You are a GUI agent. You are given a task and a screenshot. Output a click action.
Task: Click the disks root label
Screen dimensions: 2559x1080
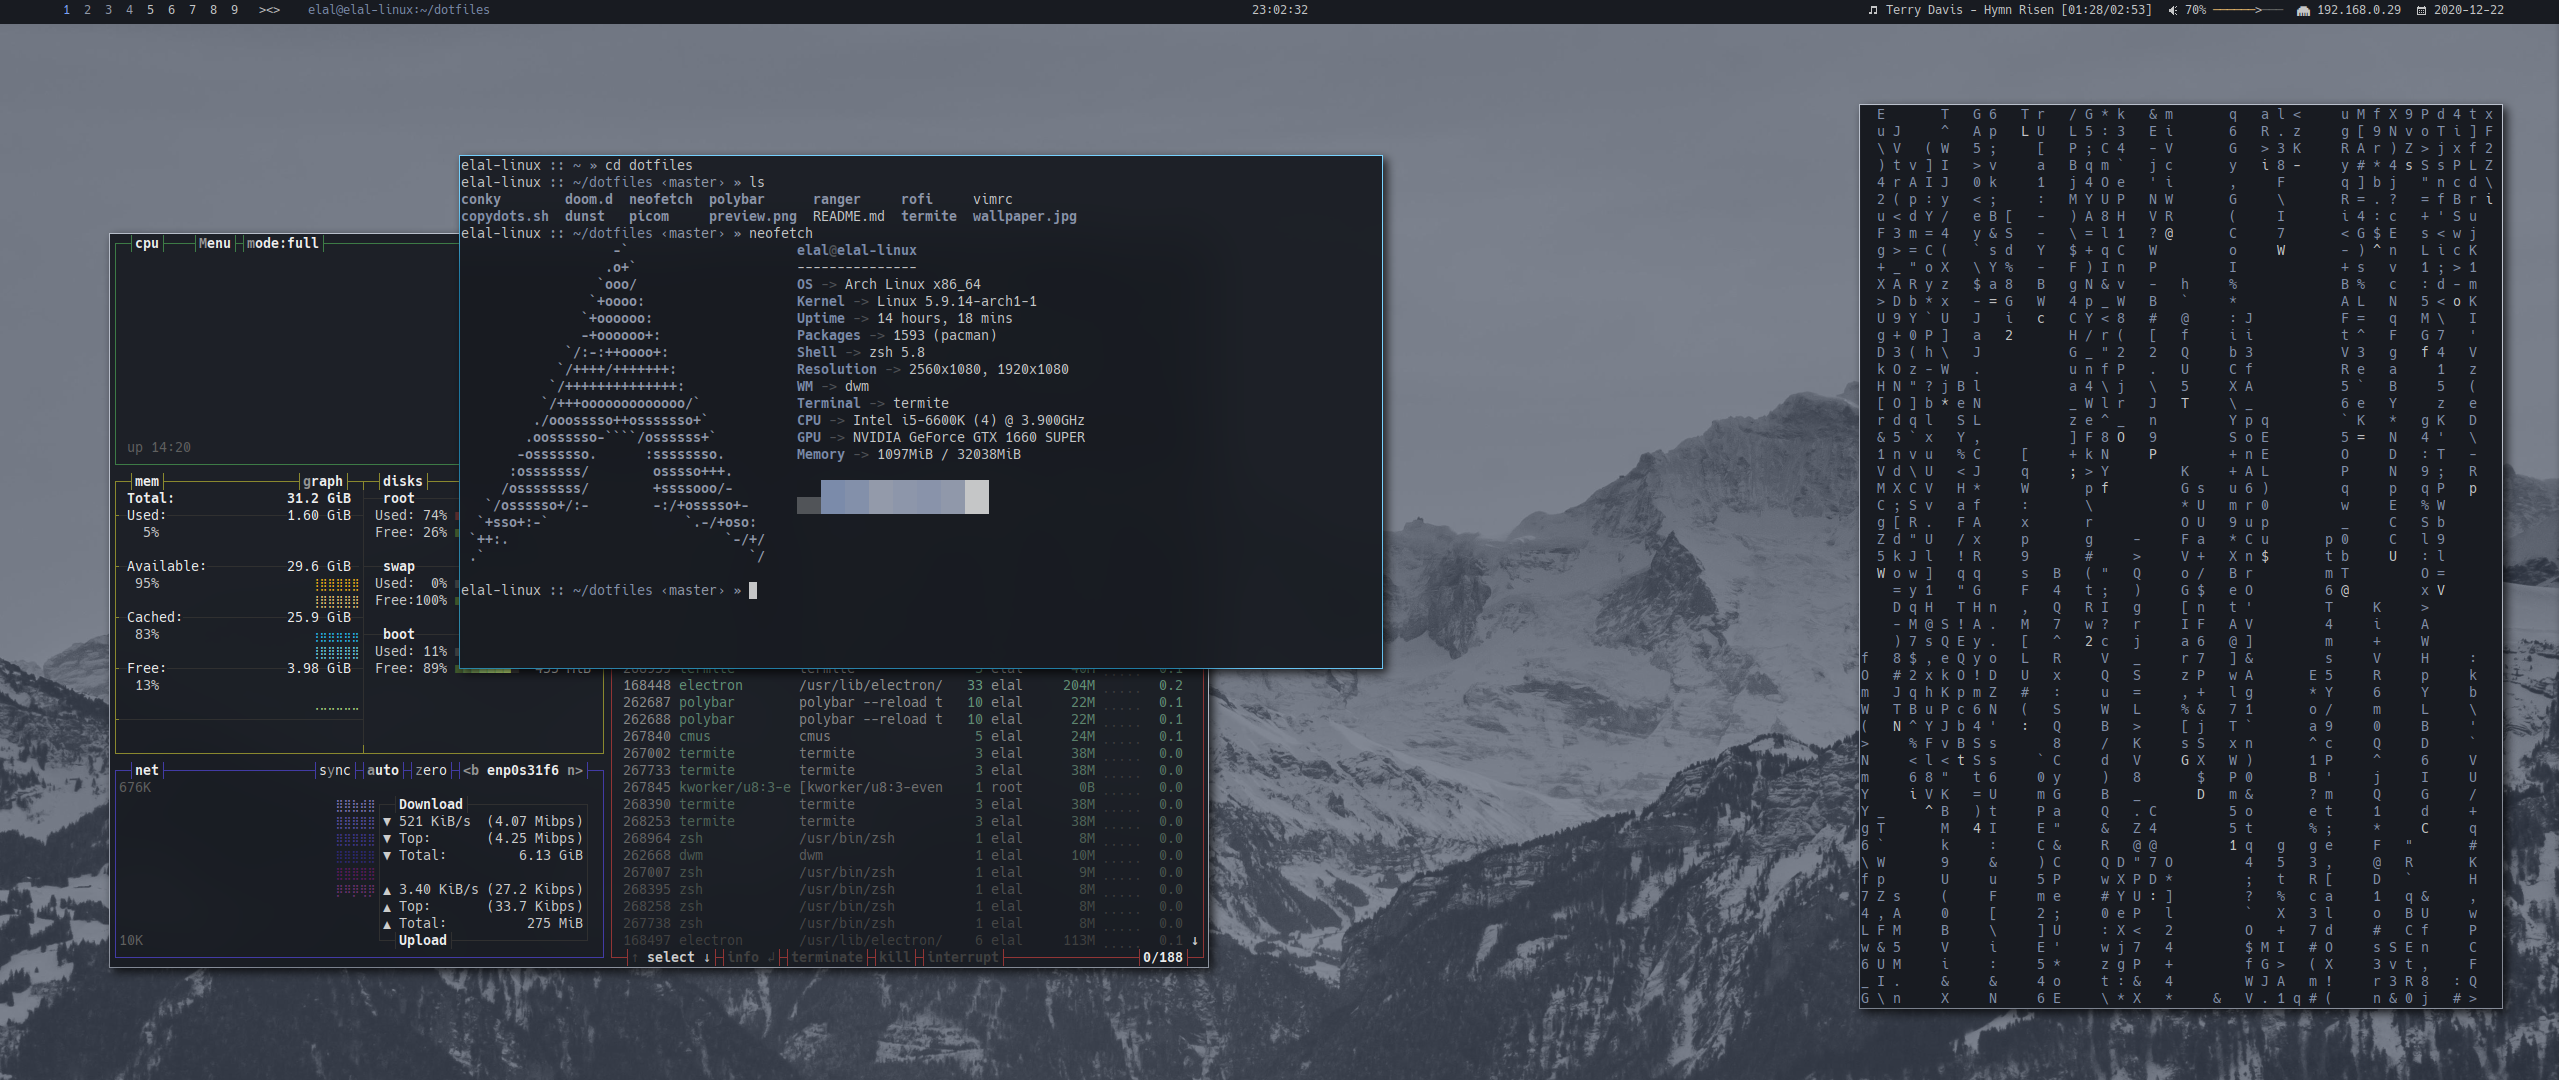[x=399, y=498]
